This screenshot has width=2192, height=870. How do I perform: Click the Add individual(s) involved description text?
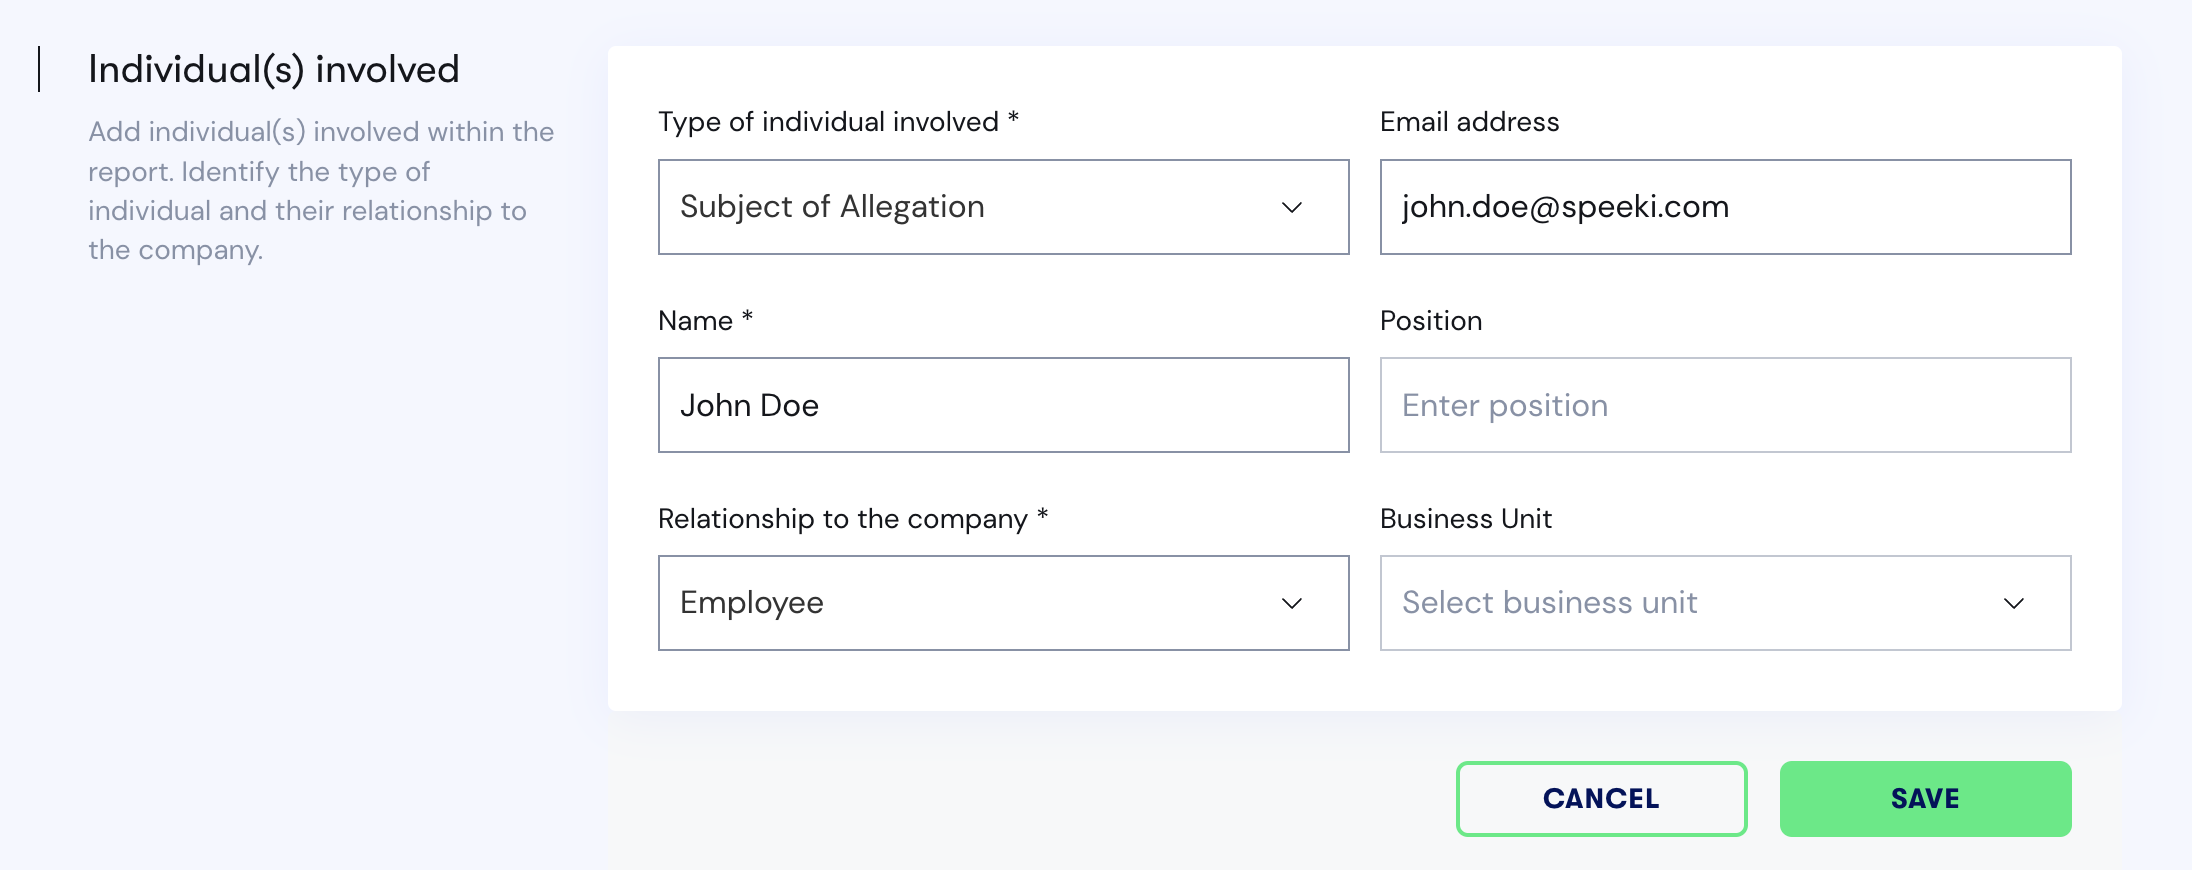click(321, 191)
